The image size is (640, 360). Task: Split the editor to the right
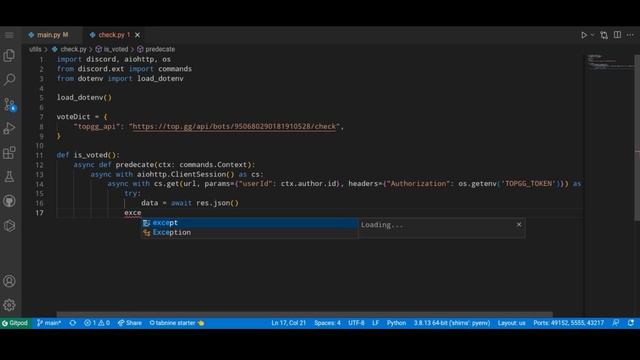tap(617, 35)
